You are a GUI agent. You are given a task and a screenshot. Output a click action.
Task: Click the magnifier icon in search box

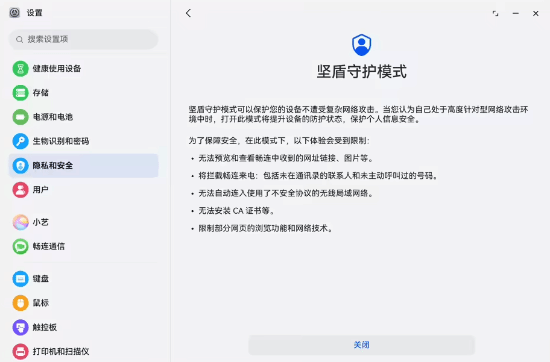[x=20, y=39]
